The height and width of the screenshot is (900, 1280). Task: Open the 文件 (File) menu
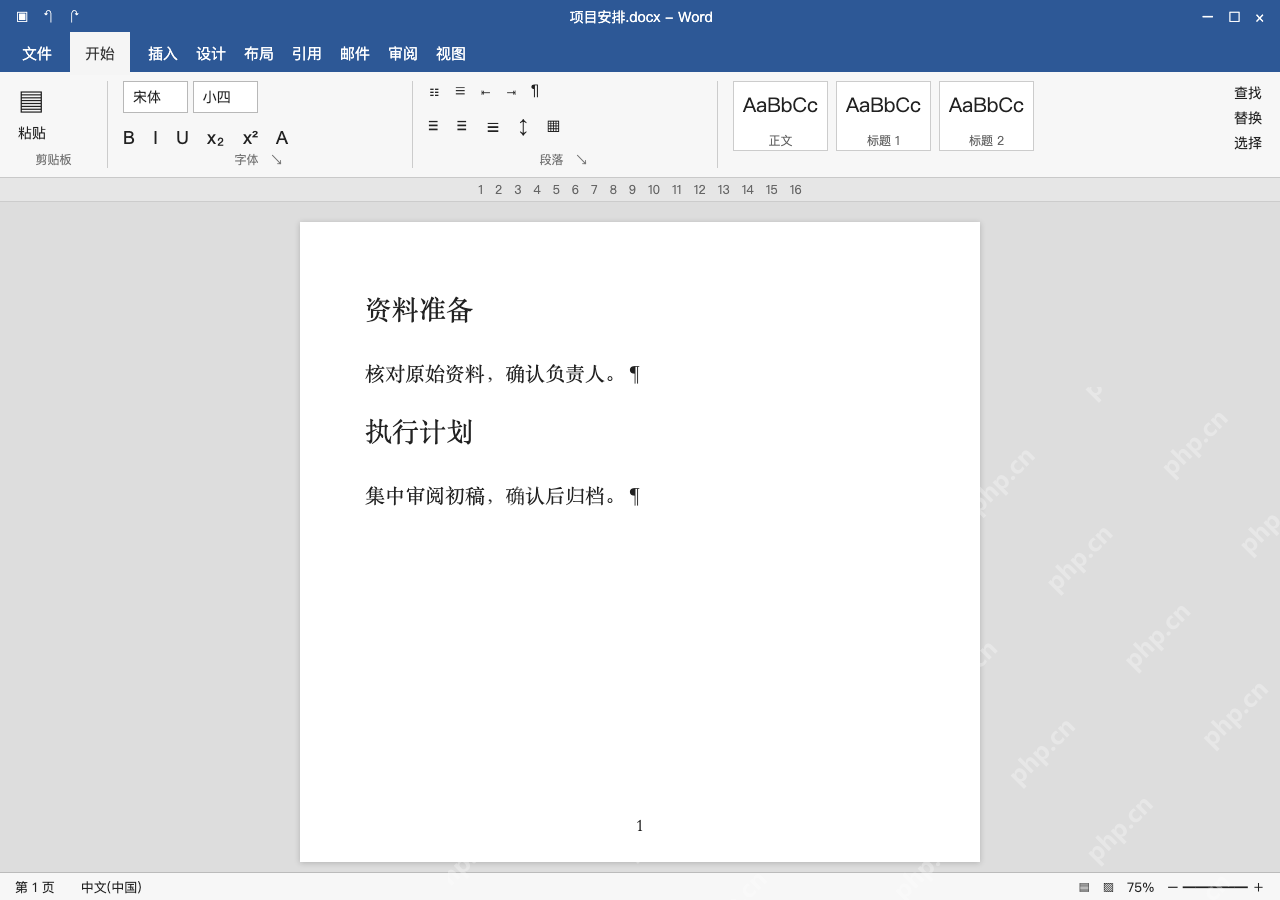tap(37, 53)
